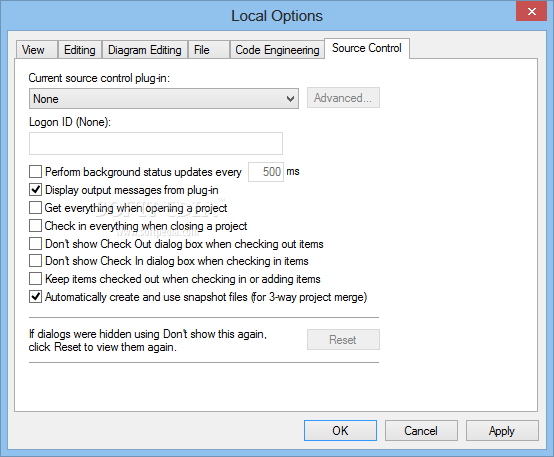The height and width of the screenshot is (457, 554).
Task: Enable Get everything when opening a project
Action: 35,208
